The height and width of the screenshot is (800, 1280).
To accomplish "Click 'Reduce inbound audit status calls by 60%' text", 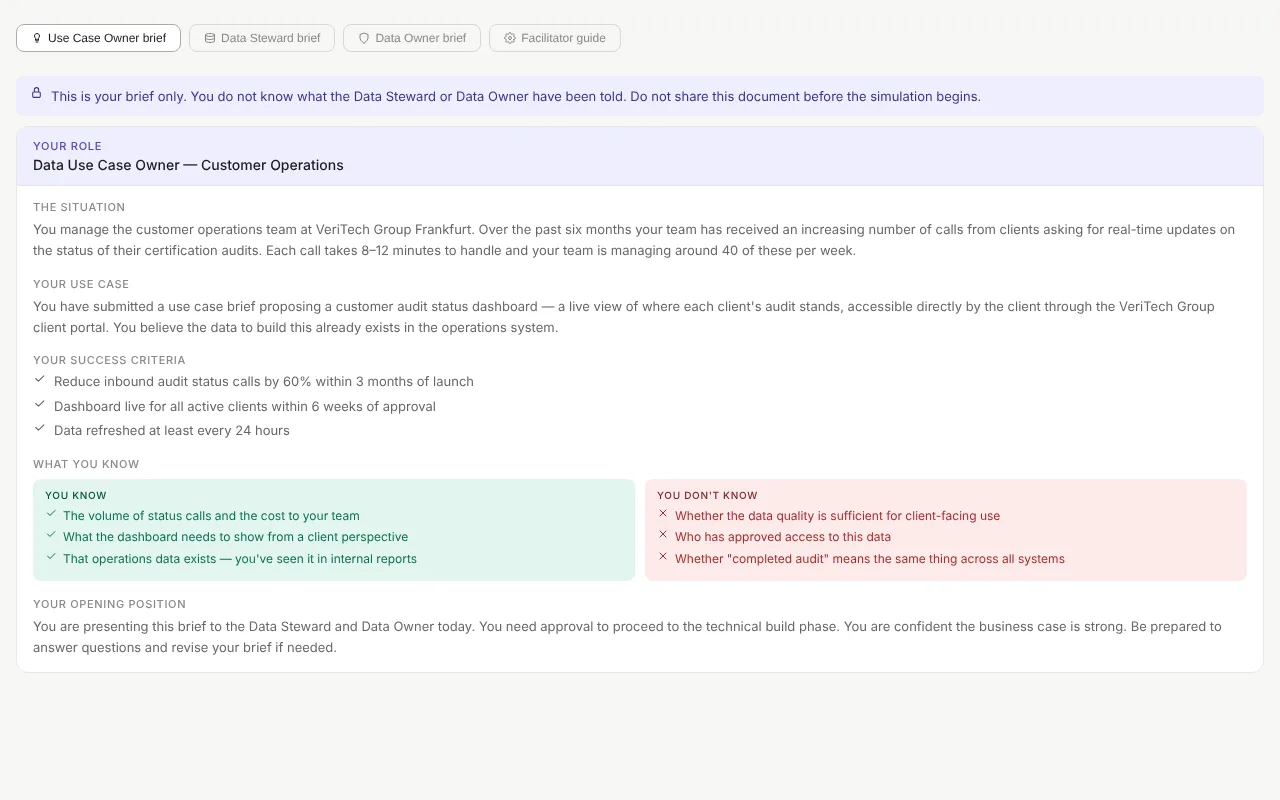I will tap(264, 381).
